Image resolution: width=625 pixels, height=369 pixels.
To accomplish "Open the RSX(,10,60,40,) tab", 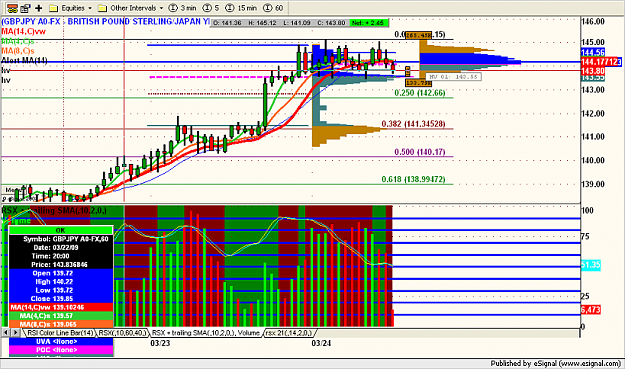I will 122,333.
